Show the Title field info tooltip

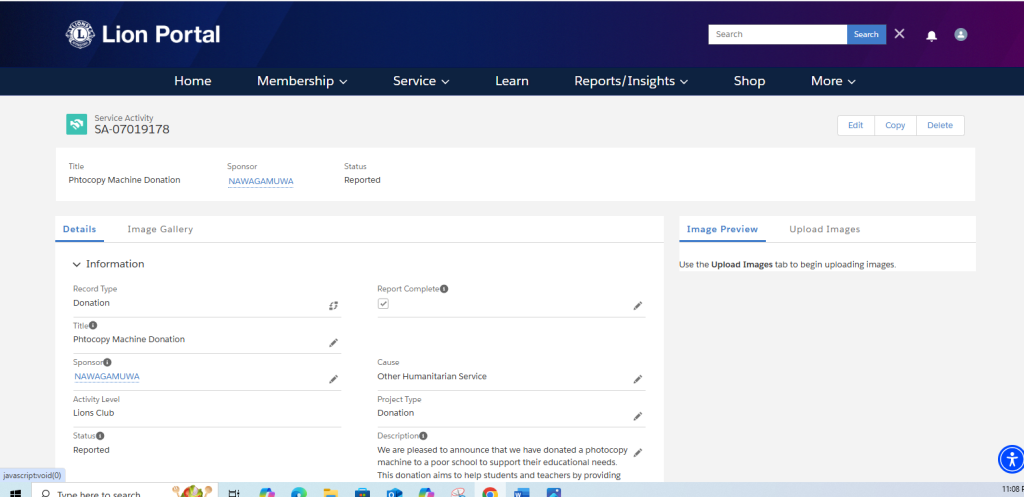pyautogui.click(x=93, y=325)
